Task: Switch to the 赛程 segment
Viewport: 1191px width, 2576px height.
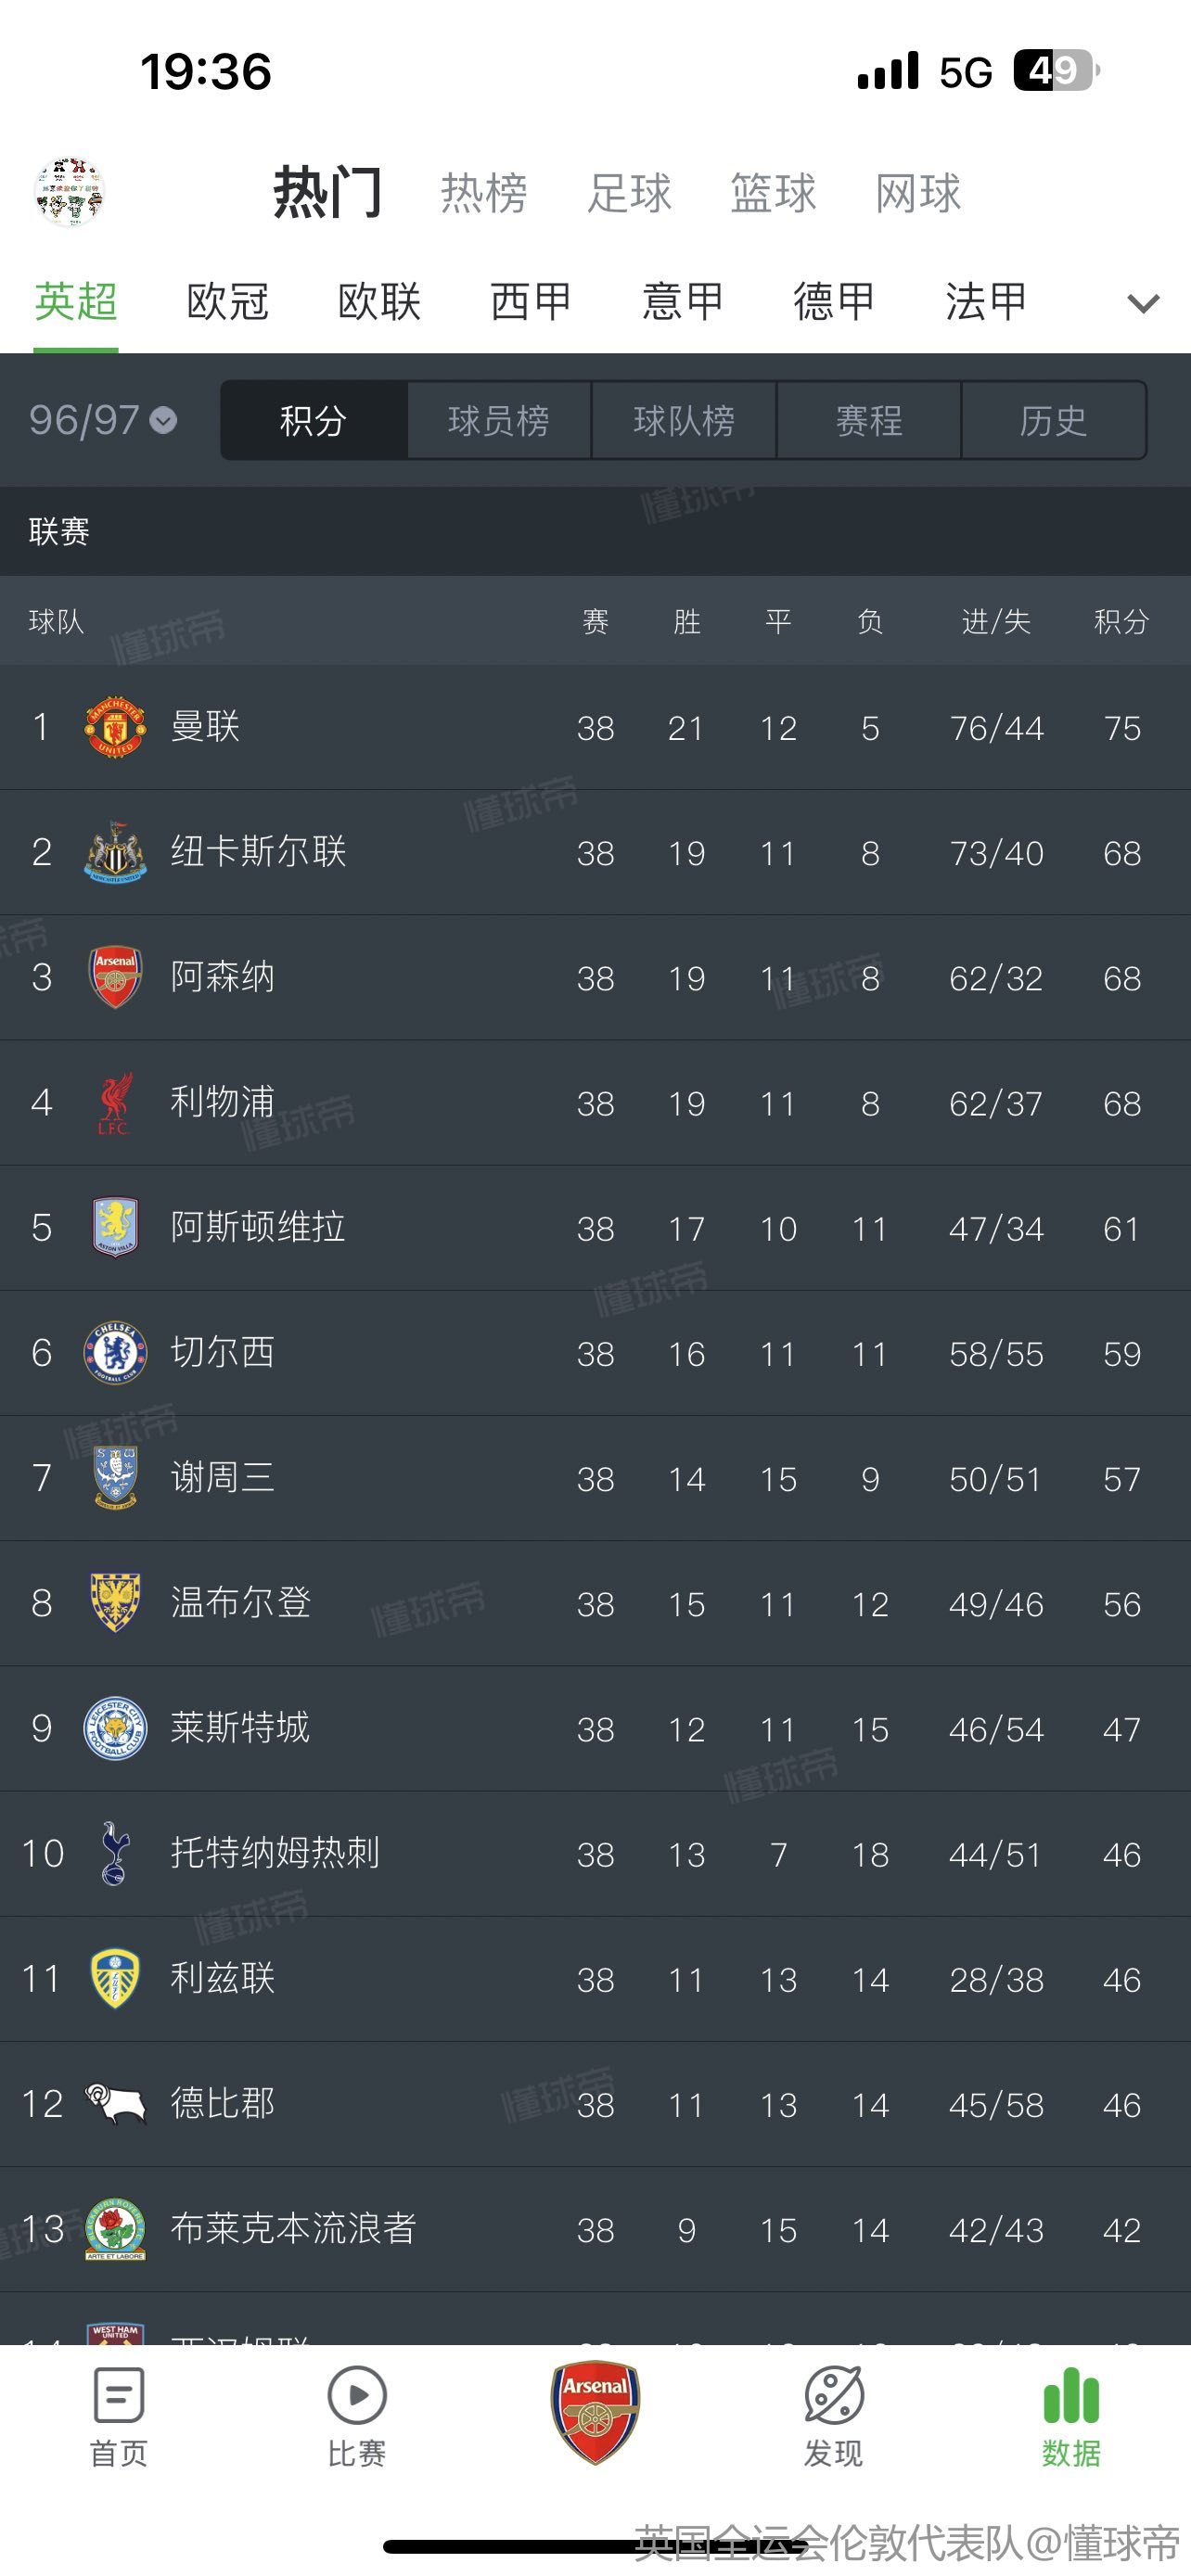Action: click(869, 420)
